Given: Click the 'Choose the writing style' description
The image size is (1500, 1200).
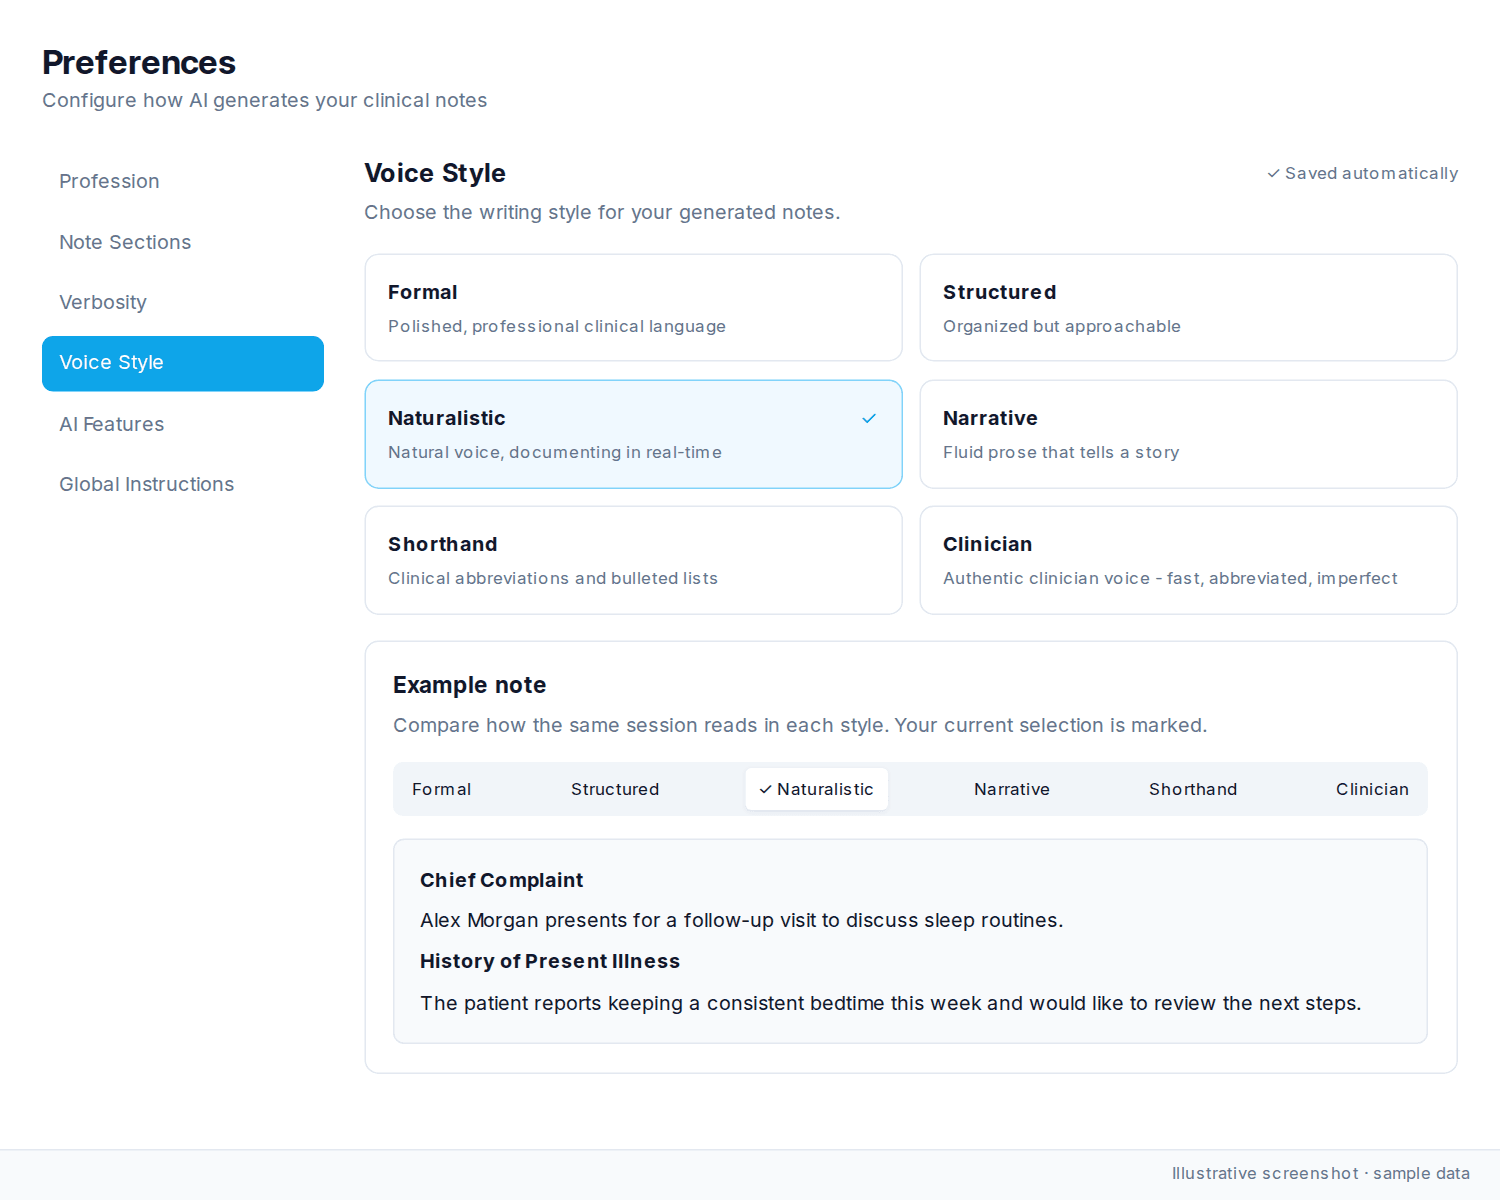Looking at the screenshot, I should [602, 212].
